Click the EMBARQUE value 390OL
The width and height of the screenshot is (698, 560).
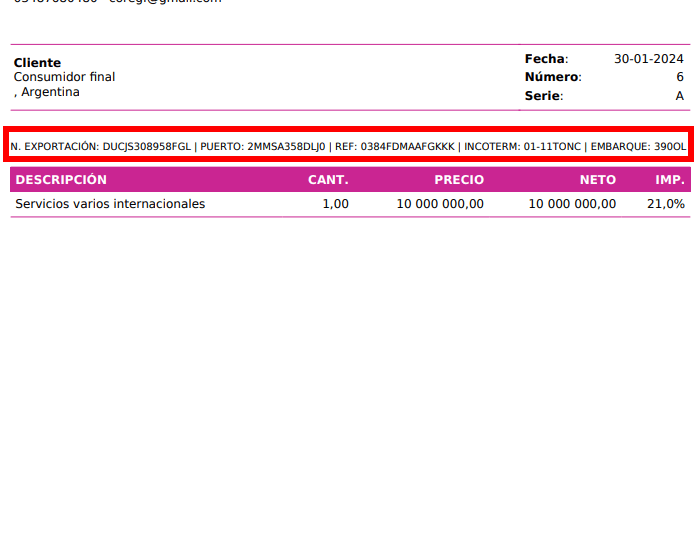coord(670,147)
